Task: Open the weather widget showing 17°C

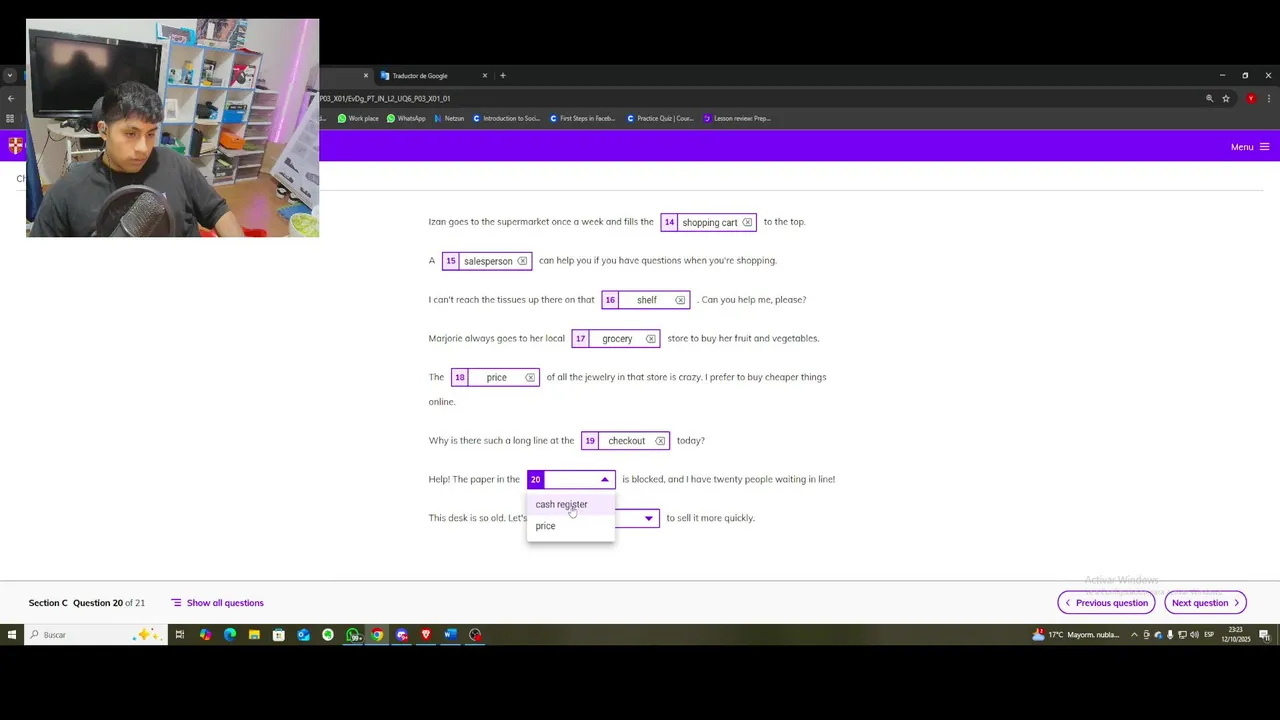Action: coord(1076,635)
